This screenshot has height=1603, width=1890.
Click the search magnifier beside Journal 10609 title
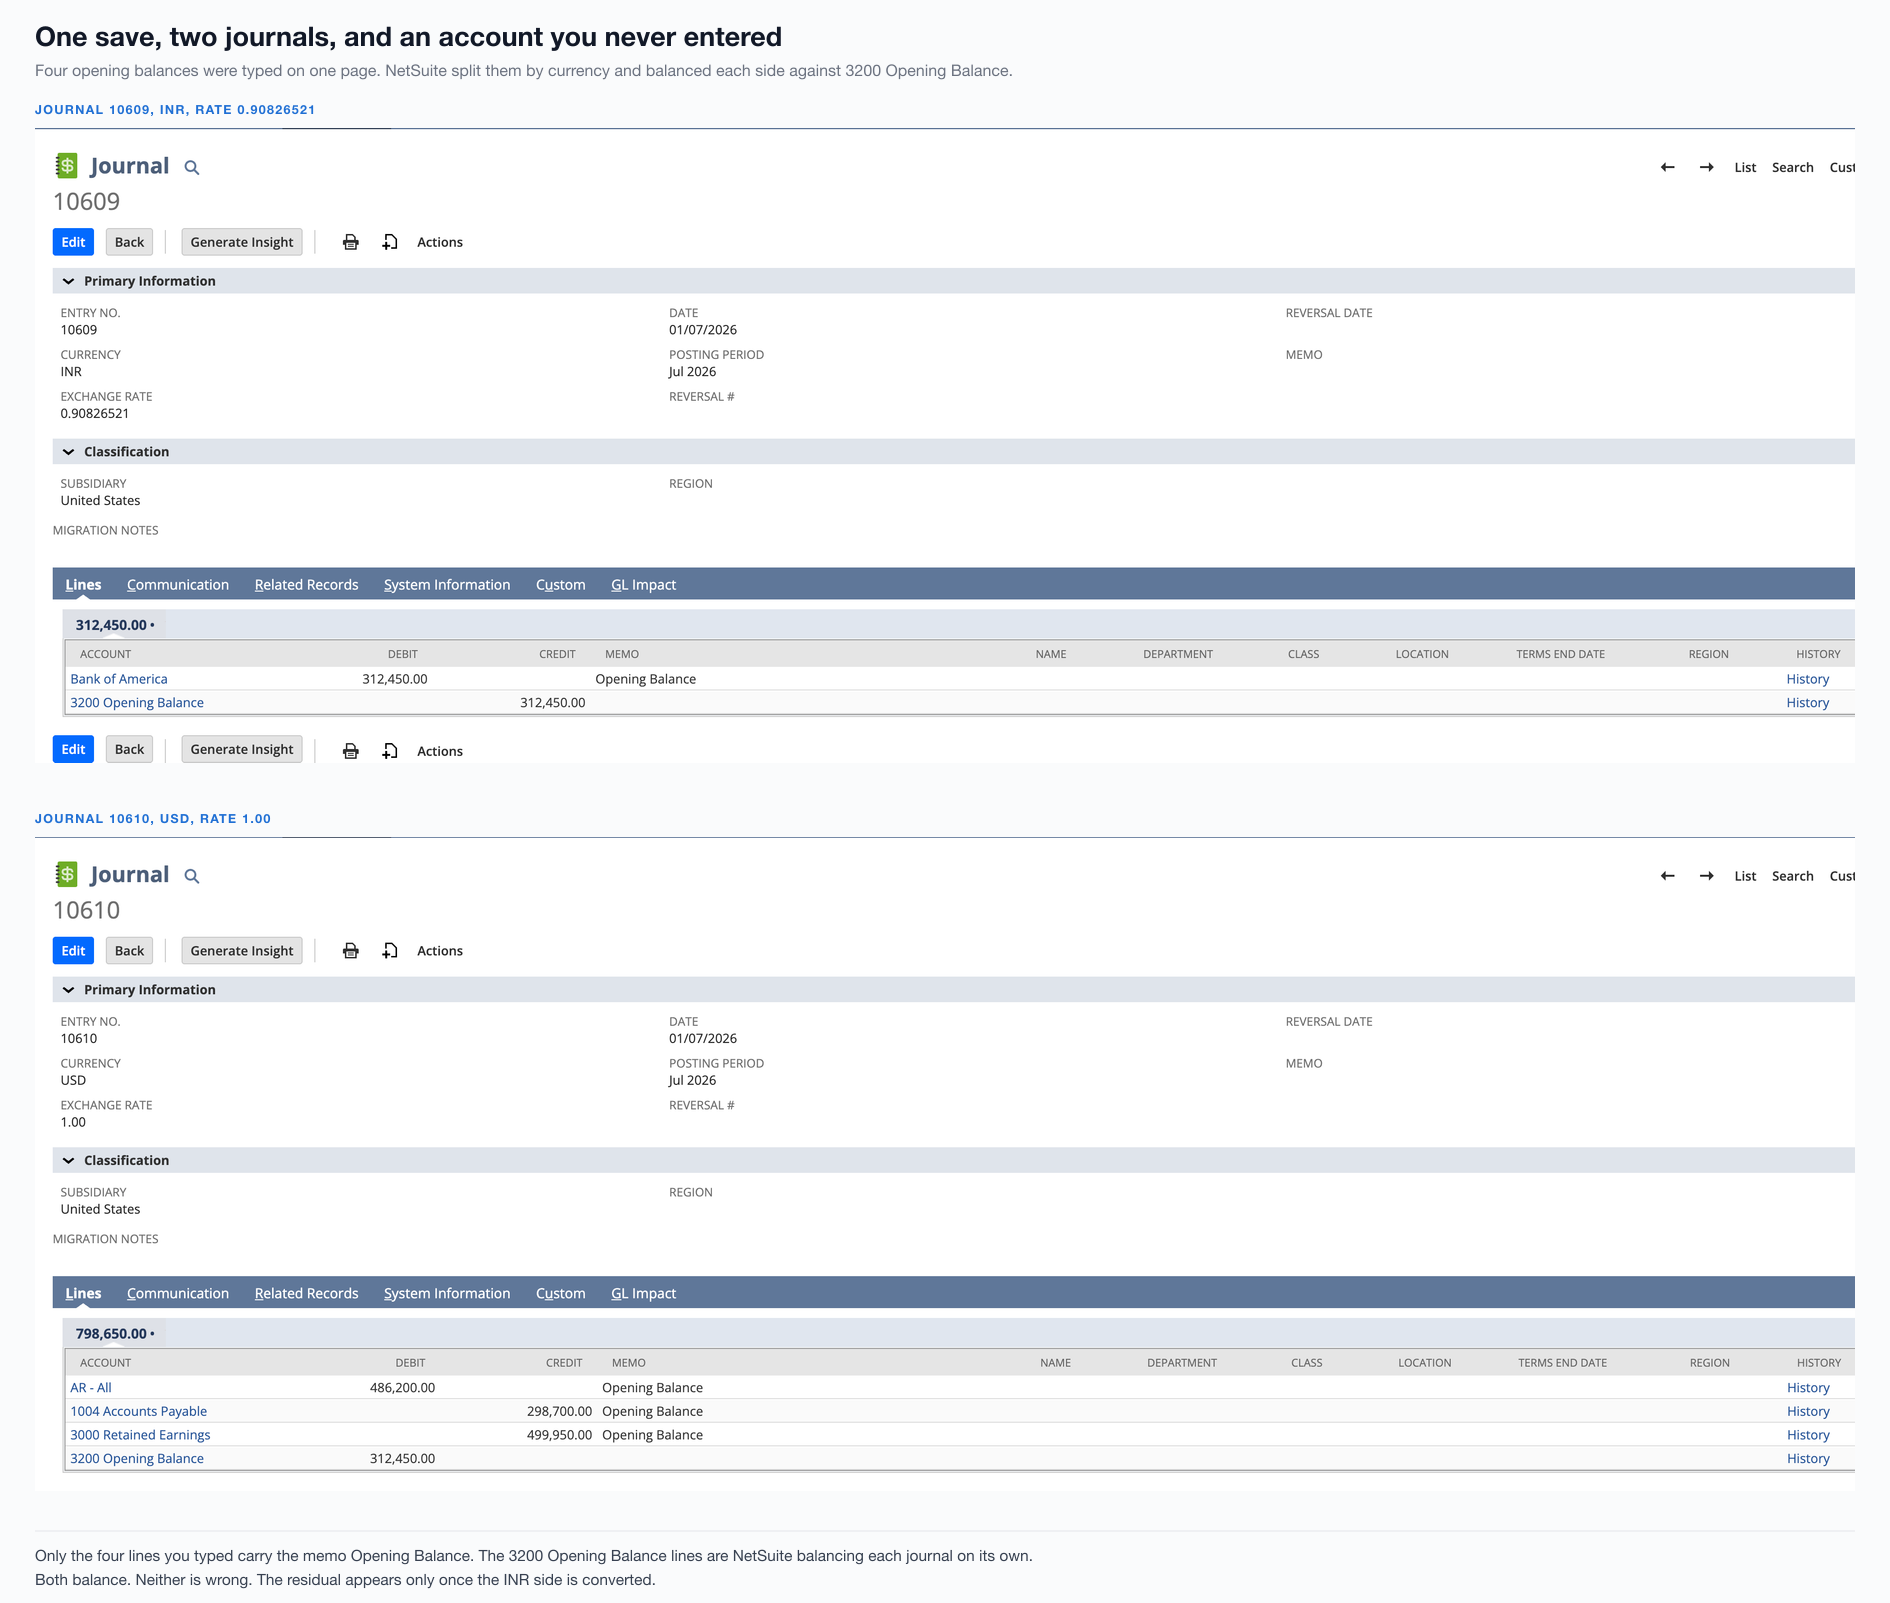(x=192, y=168)
